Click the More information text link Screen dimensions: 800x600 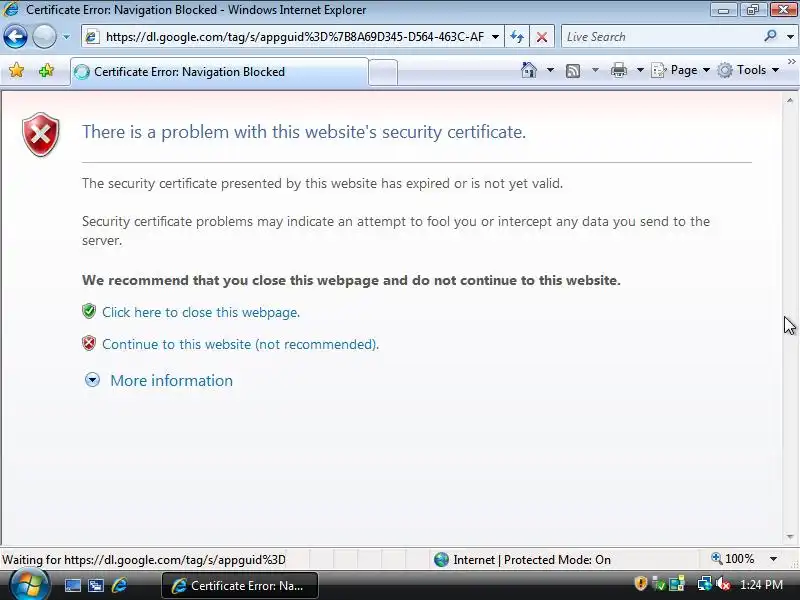[x=171, y=381]
